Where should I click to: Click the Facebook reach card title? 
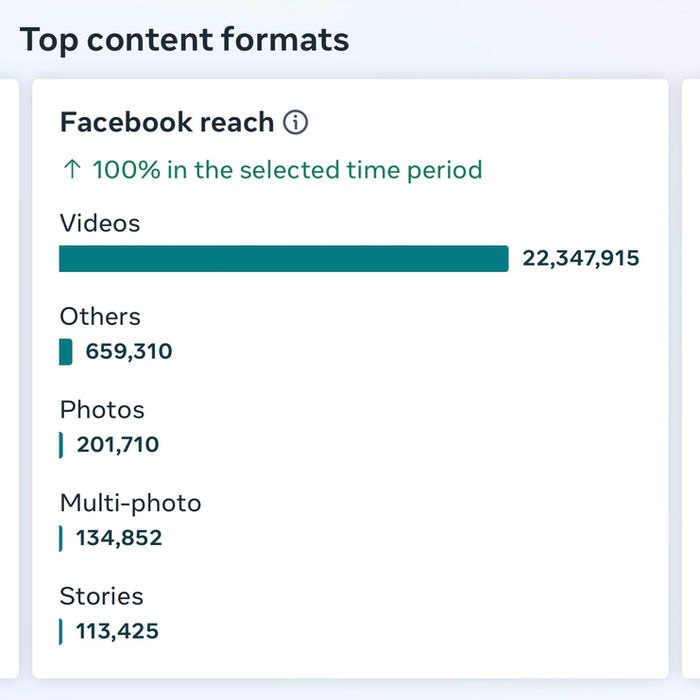167,122
